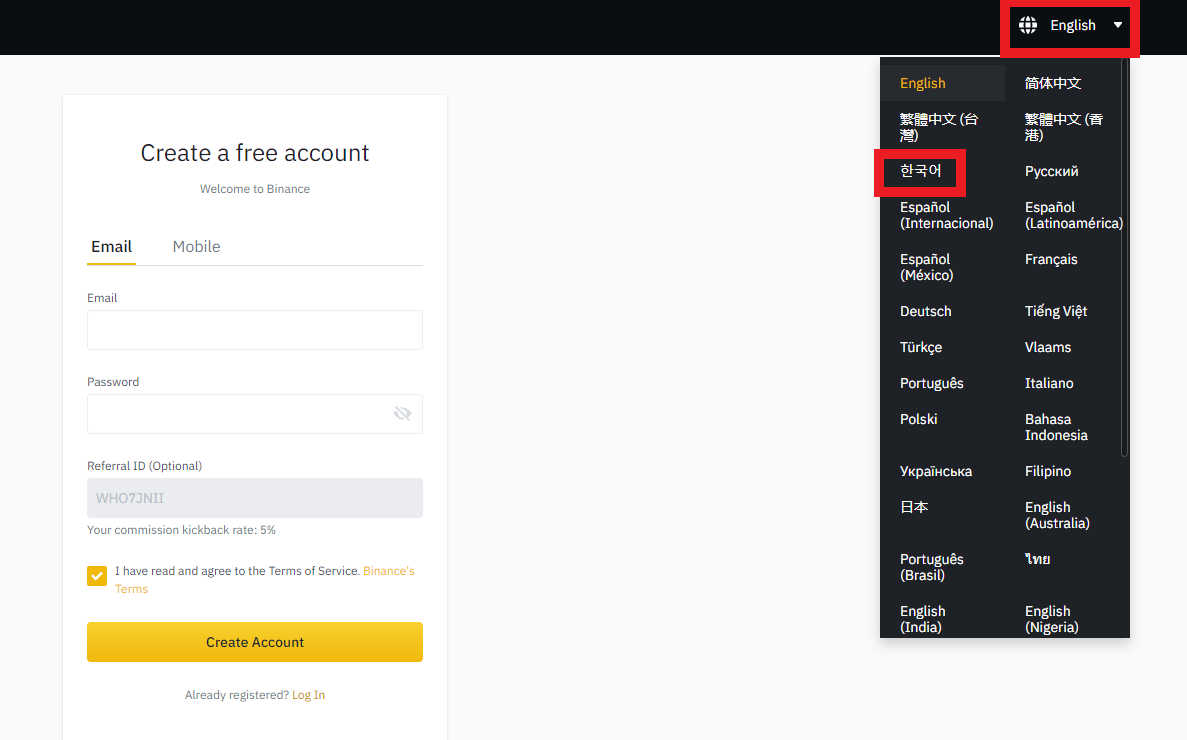Click the Referral ID field

[254, 498]
